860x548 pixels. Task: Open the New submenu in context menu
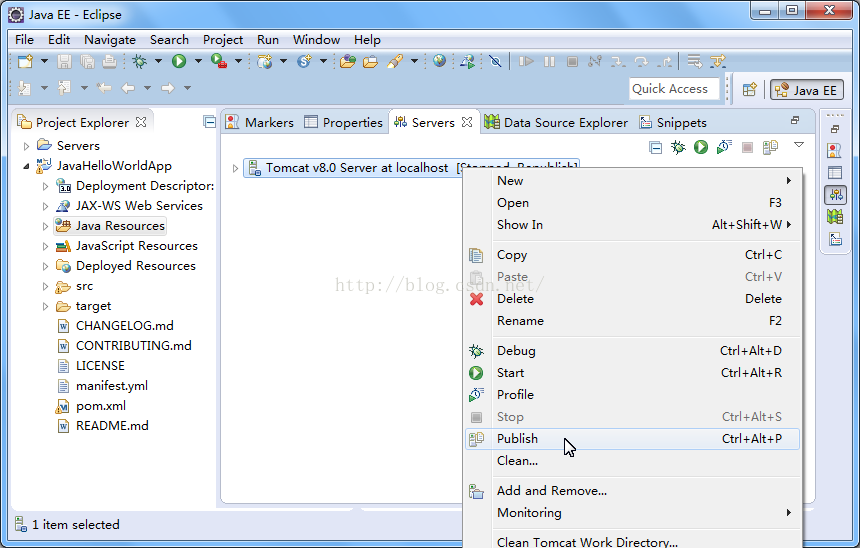pos(632,181)
